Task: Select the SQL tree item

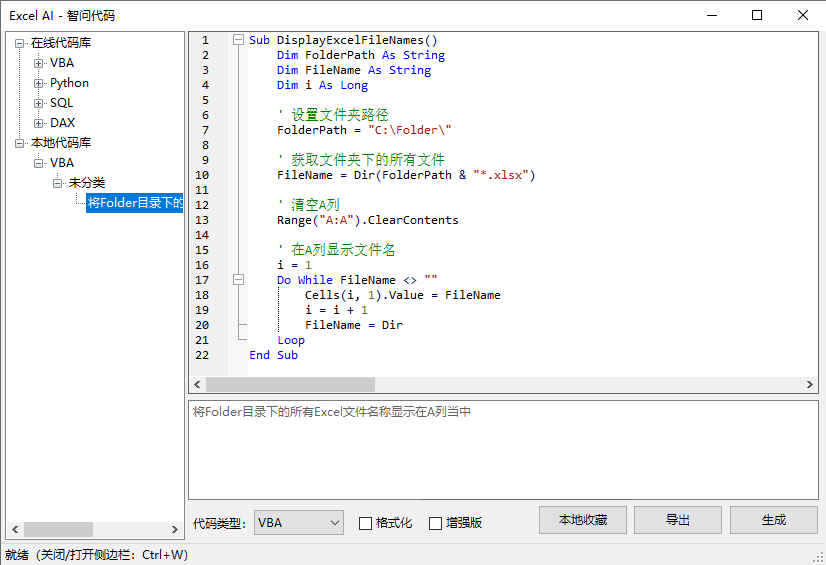Action: [62, 103]
